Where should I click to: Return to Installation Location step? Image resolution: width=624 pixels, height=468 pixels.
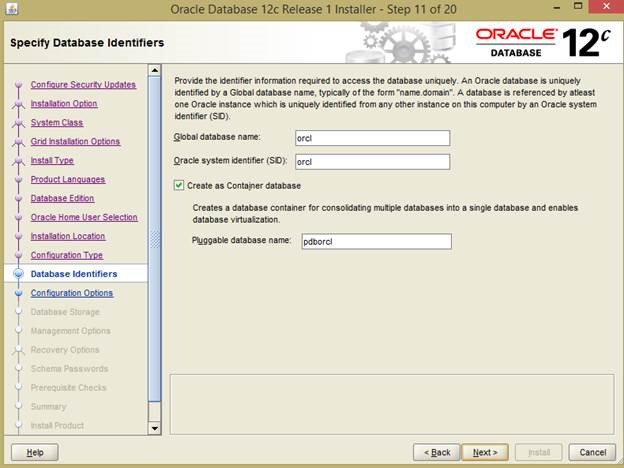[68, 236]
